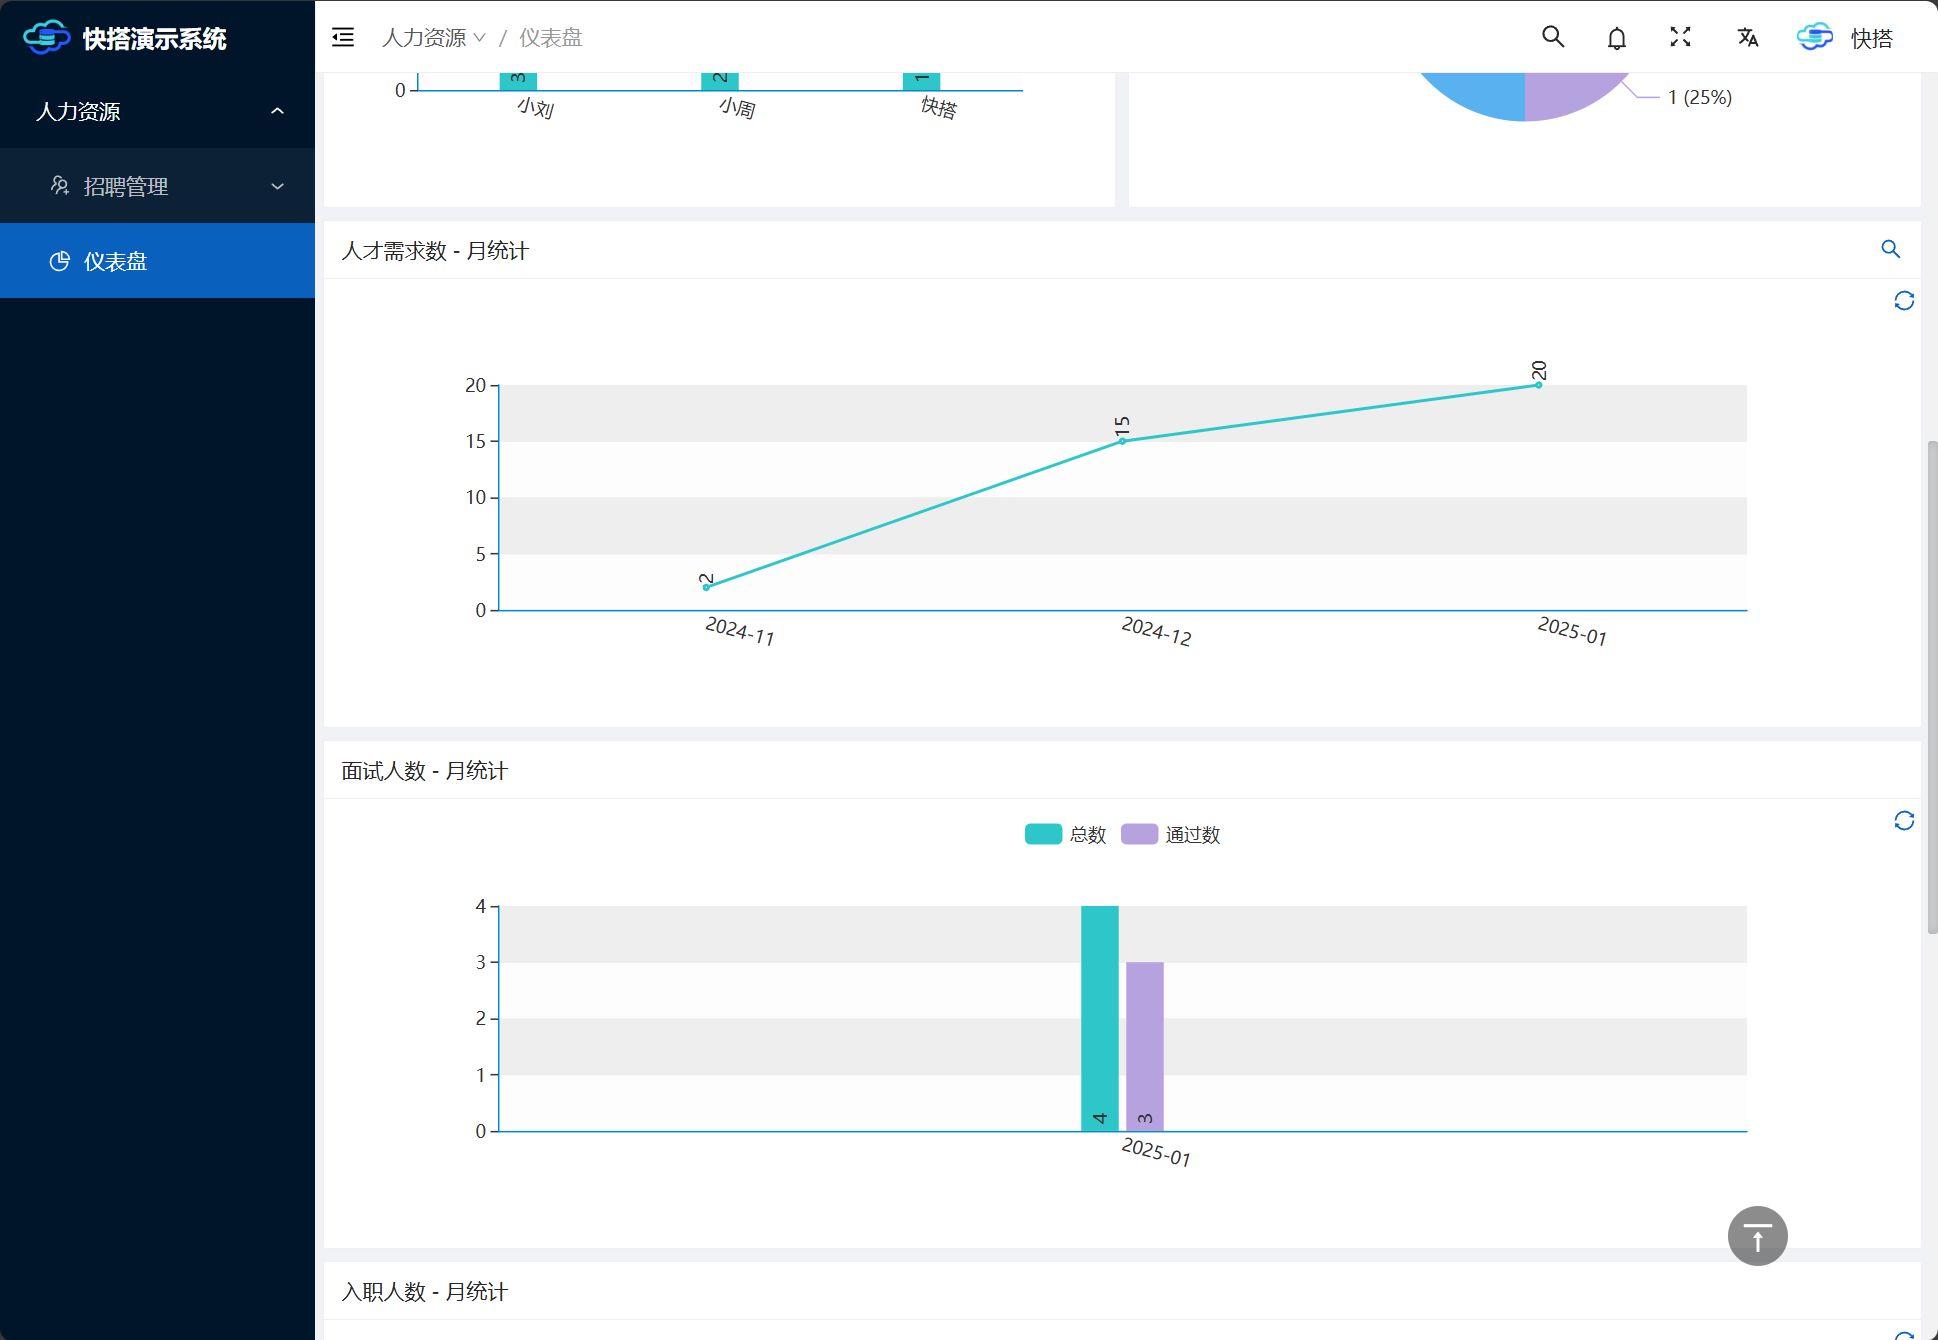Click the 小刘 bar labeled 3

click(x=518, y=81)
